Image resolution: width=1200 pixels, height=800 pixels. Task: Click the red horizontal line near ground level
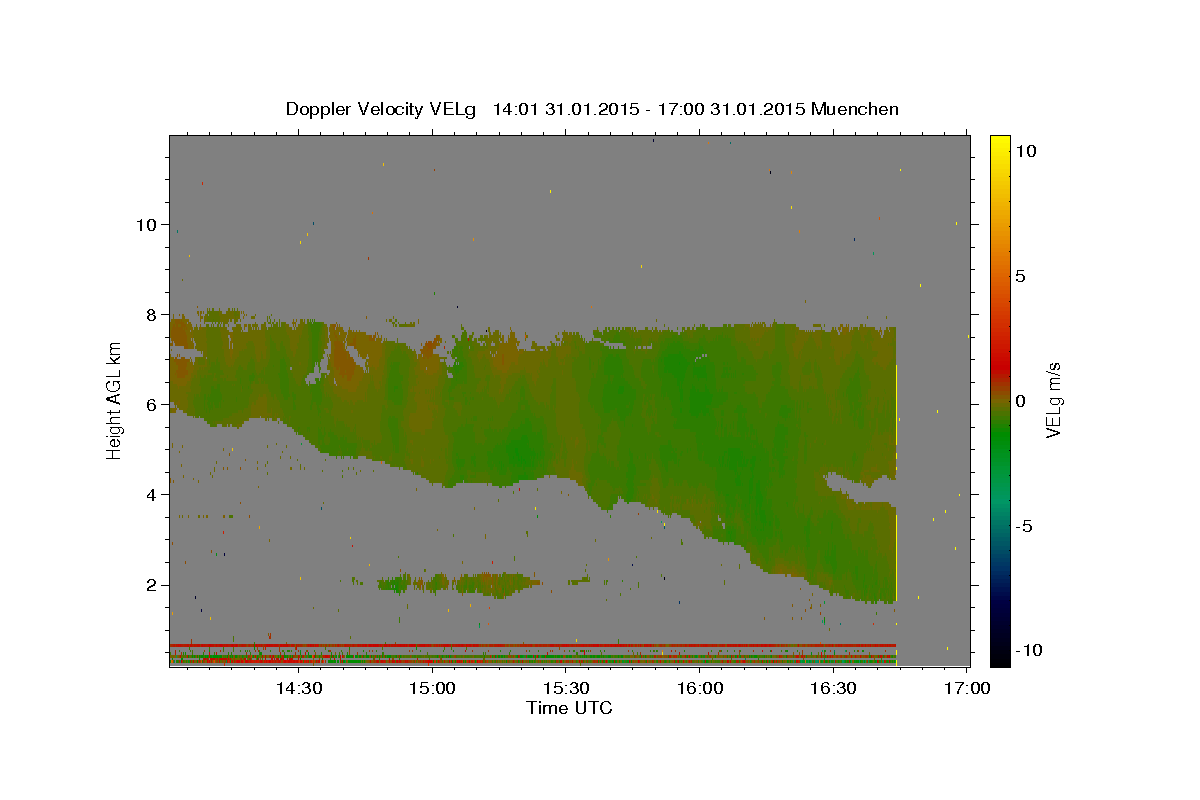pos(532,645)
